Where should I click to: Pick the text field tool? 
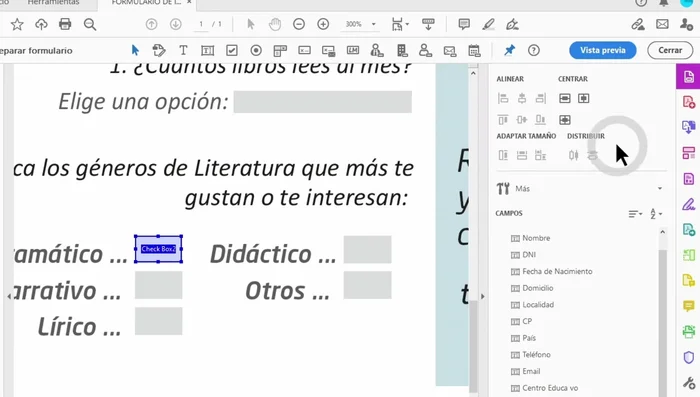click(x=208, y=50)
